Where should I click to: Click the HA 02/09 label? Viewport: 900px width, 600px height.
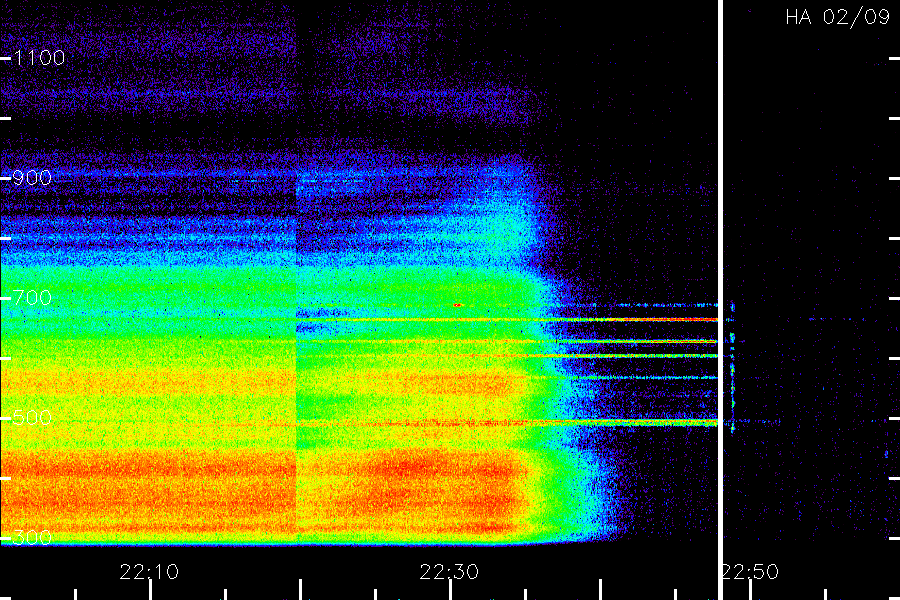(837, 17)
